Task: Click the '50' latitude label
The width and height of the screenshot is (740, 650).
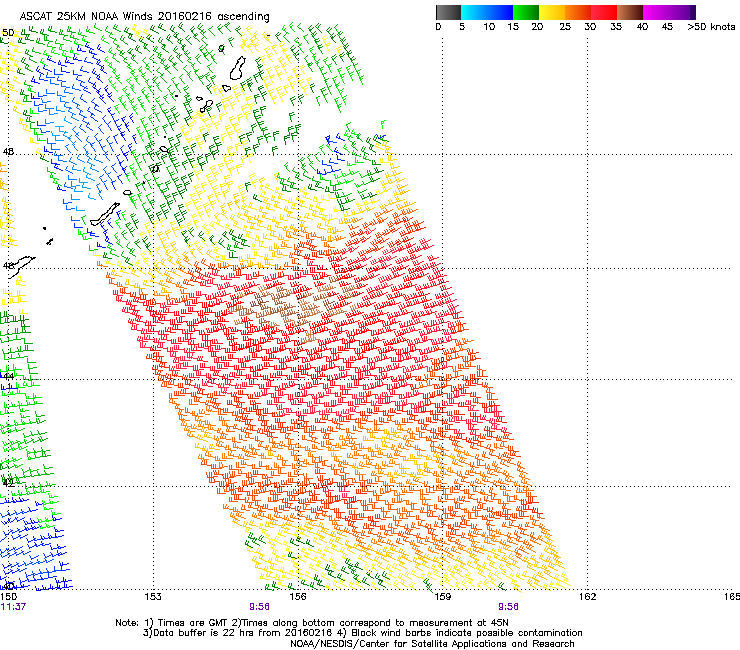Action: coord(8,32)
